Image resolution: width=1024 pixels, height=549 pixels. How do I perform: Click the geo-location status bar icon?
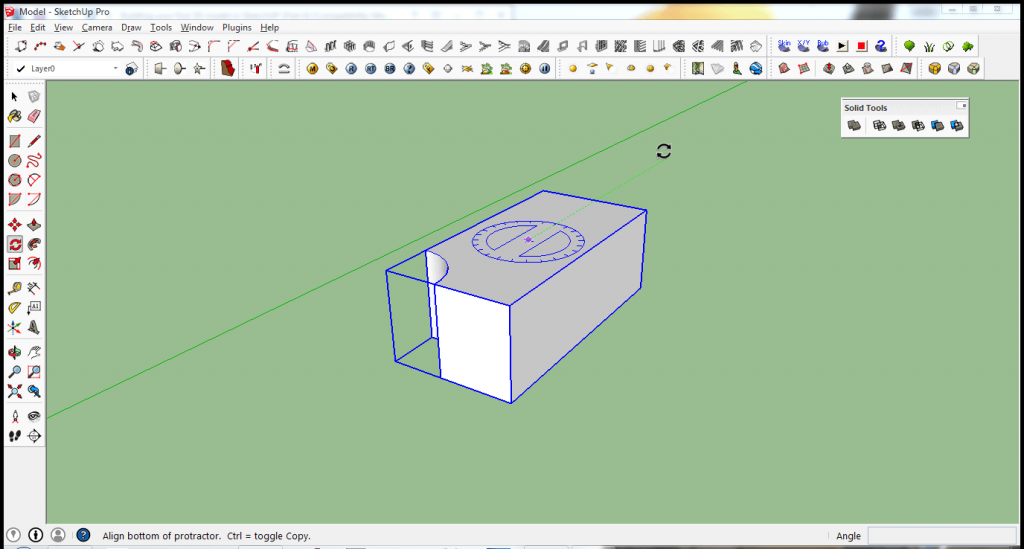[13, 535]
